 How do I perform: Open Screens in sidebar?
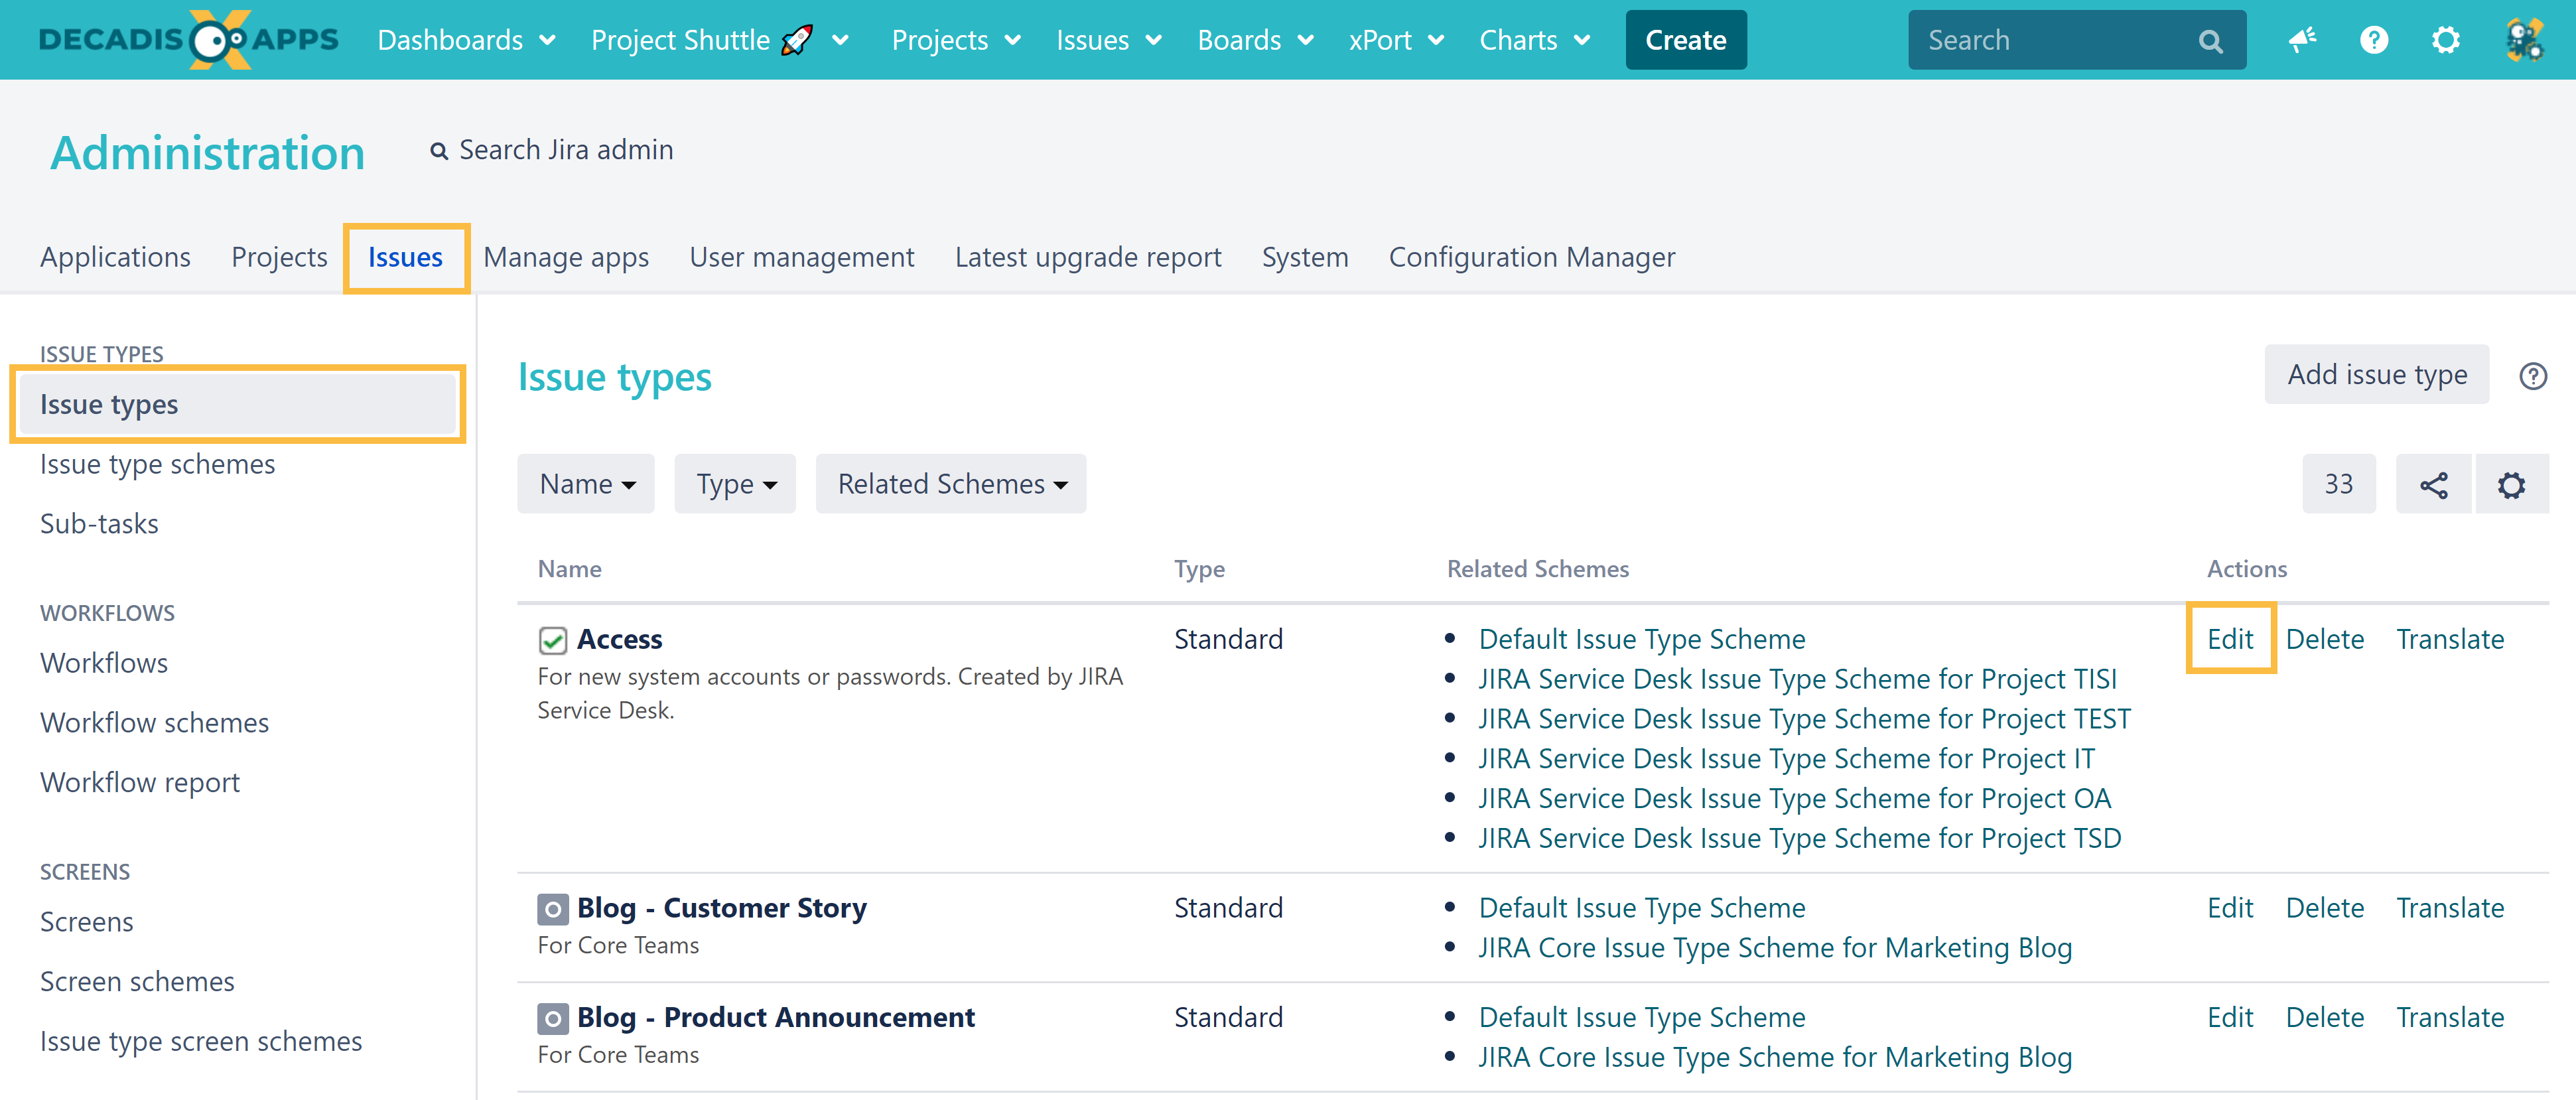pos(86,923)
